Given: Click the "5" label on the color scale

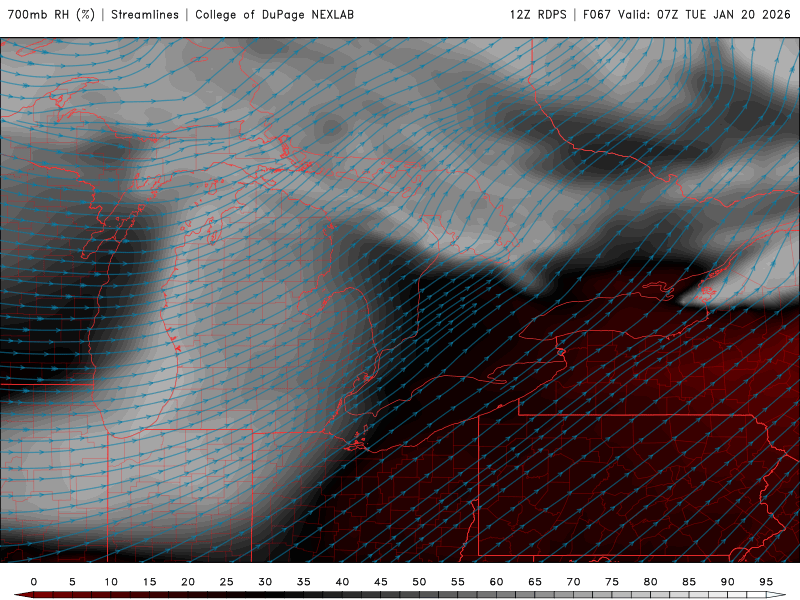Looking at the screenshot, I should [72, 582].
